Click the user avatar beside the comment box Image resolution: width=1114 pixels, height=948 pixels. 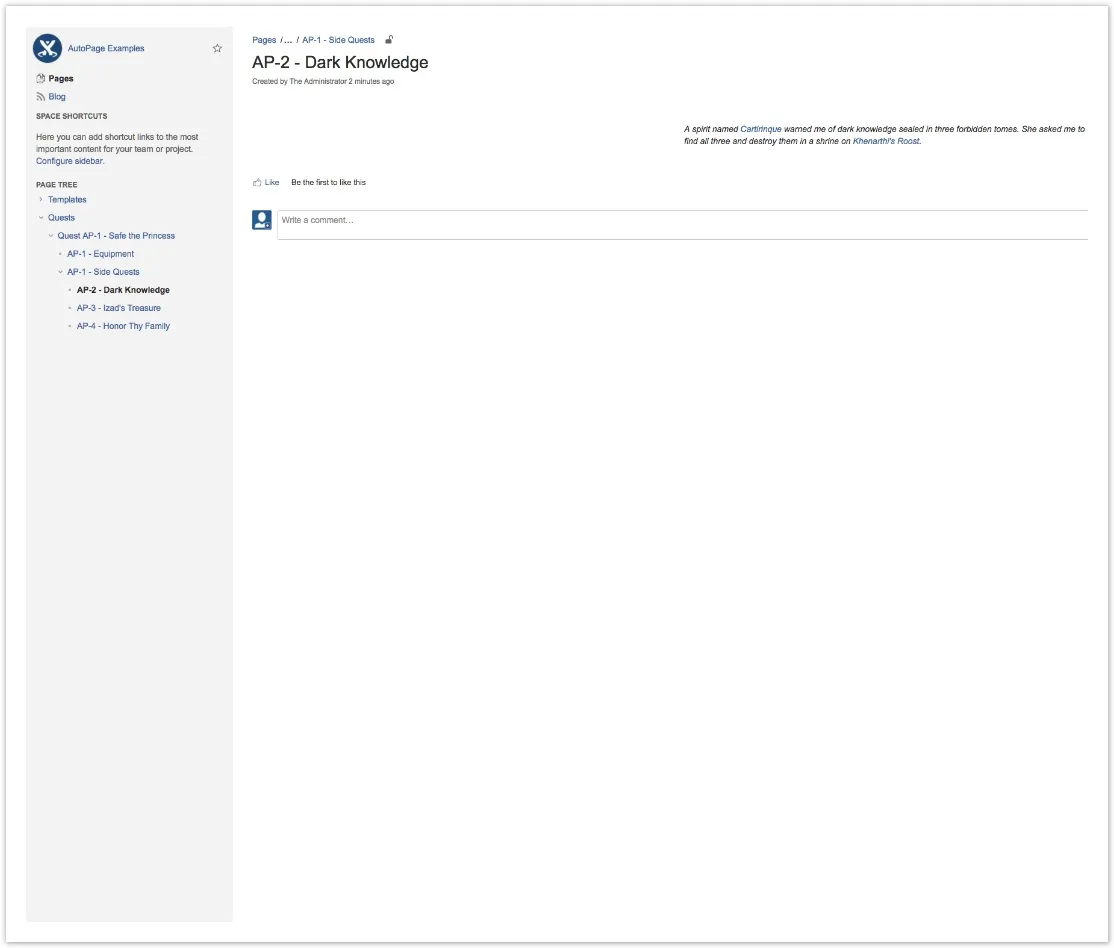click(262, 220)
